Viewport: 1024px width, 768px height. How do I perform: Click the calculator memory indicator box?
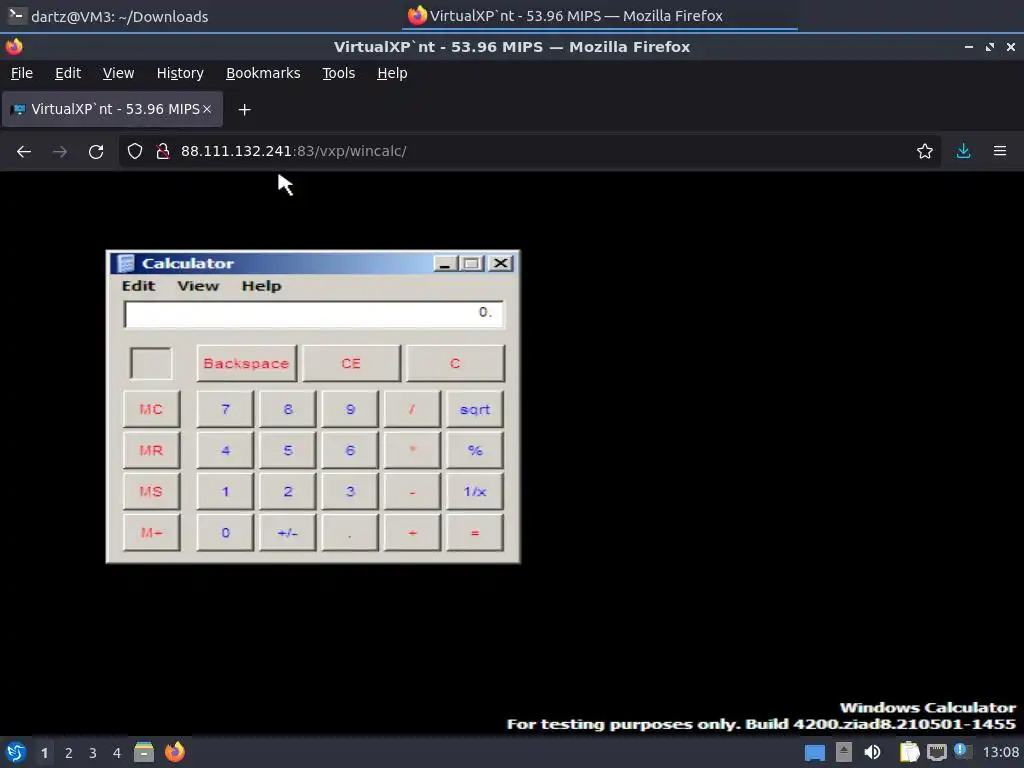pyautogui.click(x=152, y=363)
